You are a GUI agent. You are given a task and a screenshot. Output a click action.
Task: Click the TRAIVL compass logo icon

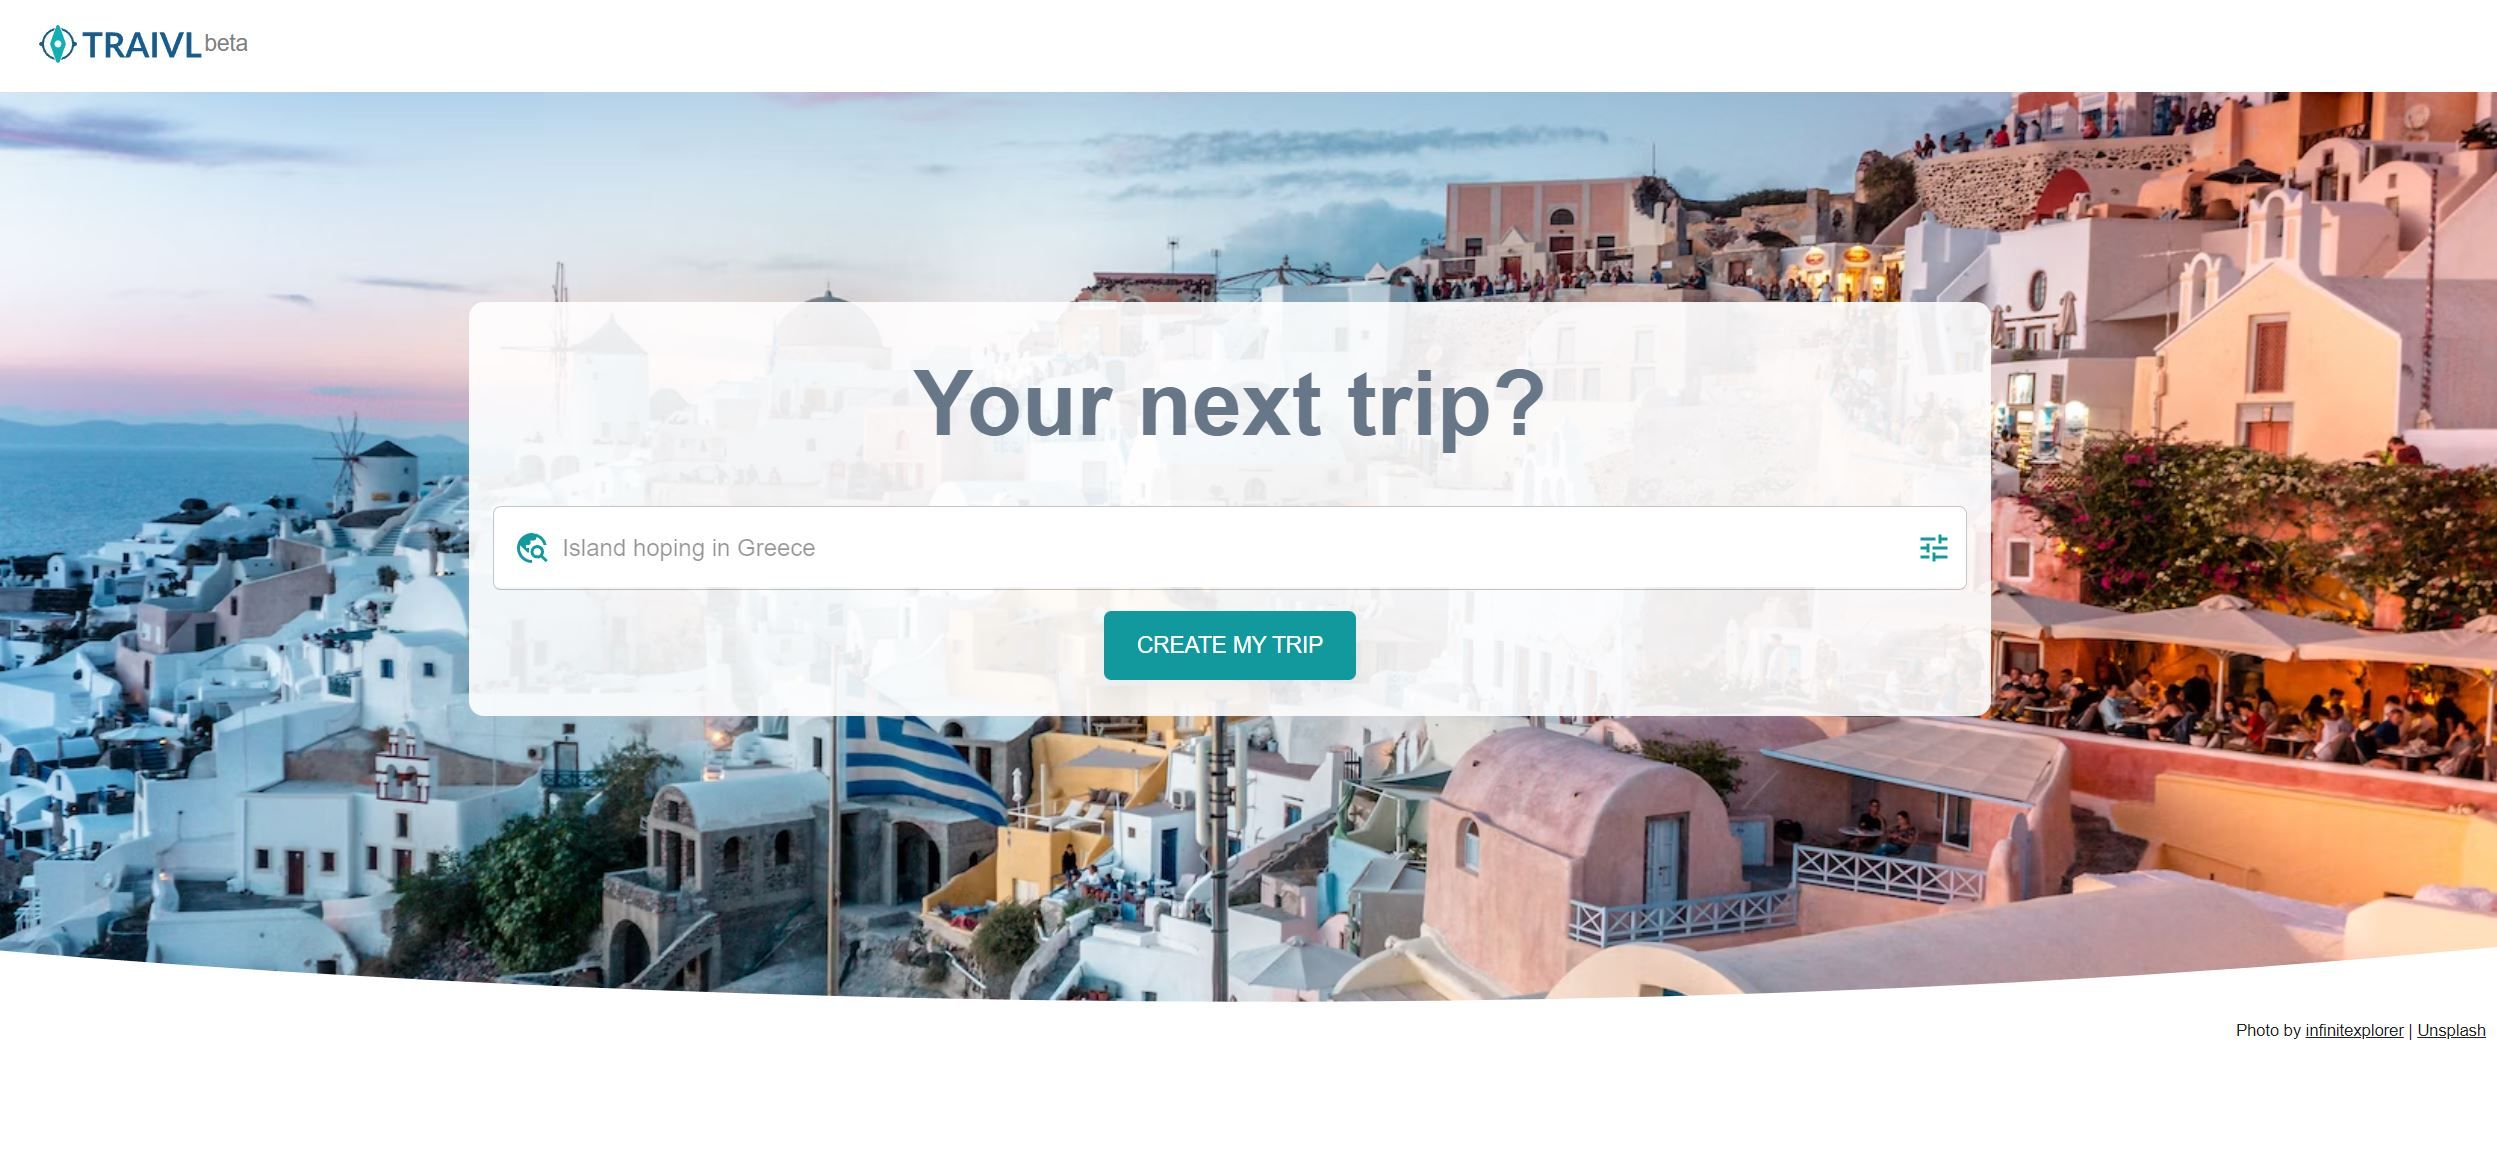click(x=57, y=44)
